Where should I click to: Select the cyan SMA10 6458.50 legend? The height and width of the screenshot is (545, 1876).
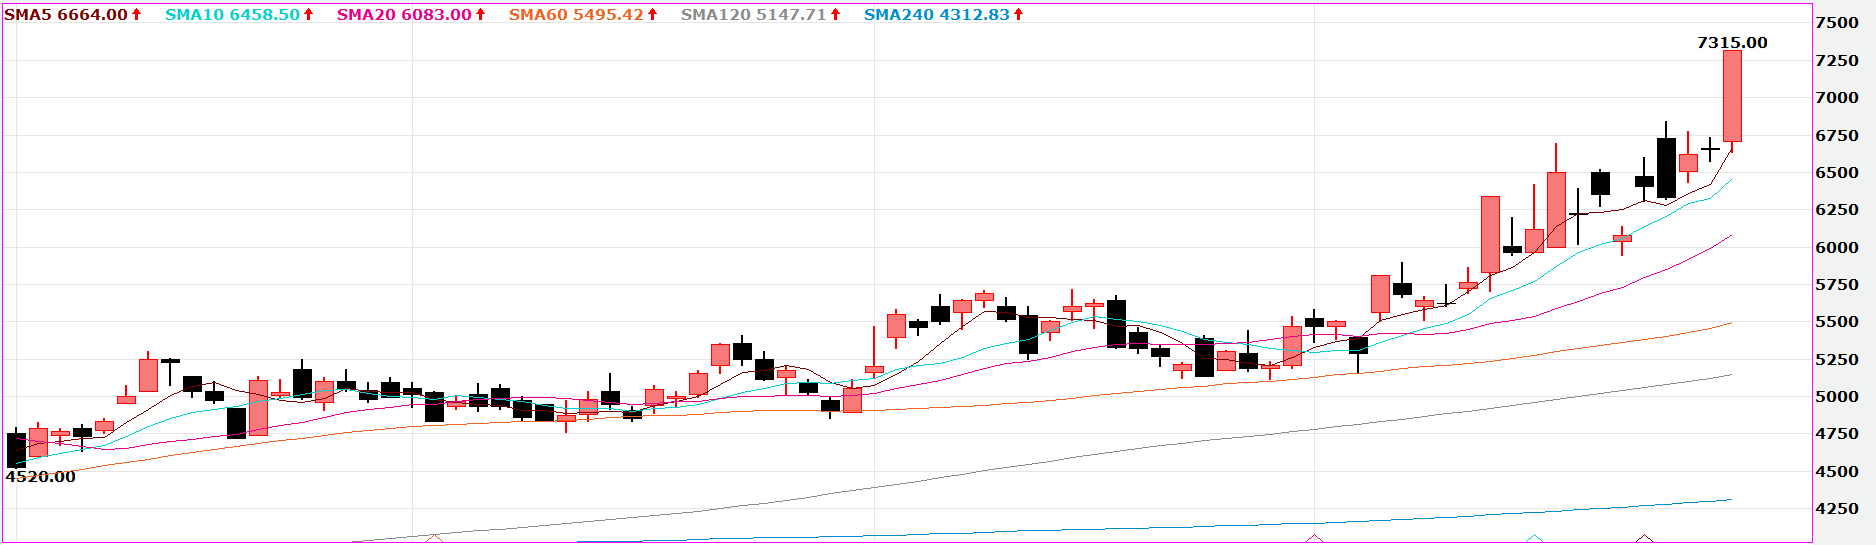pyautogui.click(x=232, y=15)
